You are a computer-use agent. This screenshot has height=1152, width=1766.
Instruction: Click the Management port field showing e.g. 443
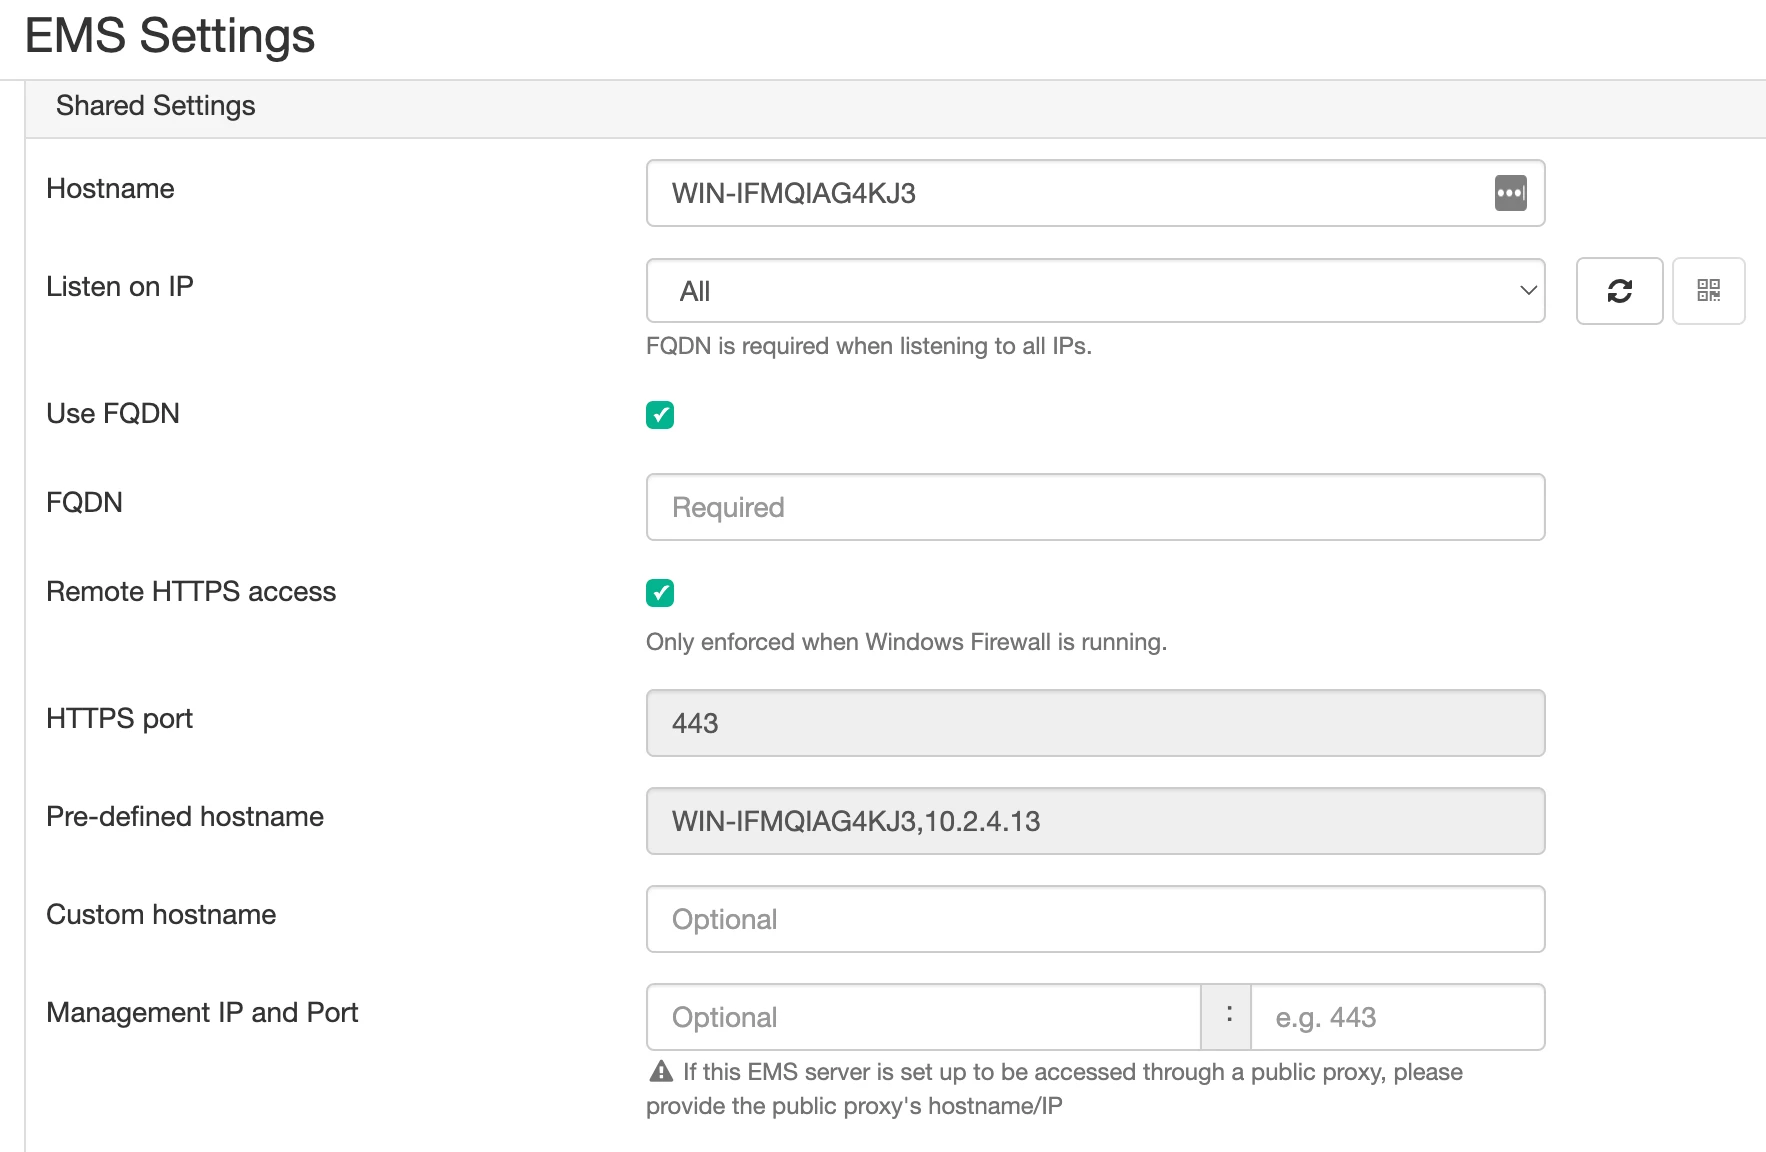(x=1397, y=1017)
